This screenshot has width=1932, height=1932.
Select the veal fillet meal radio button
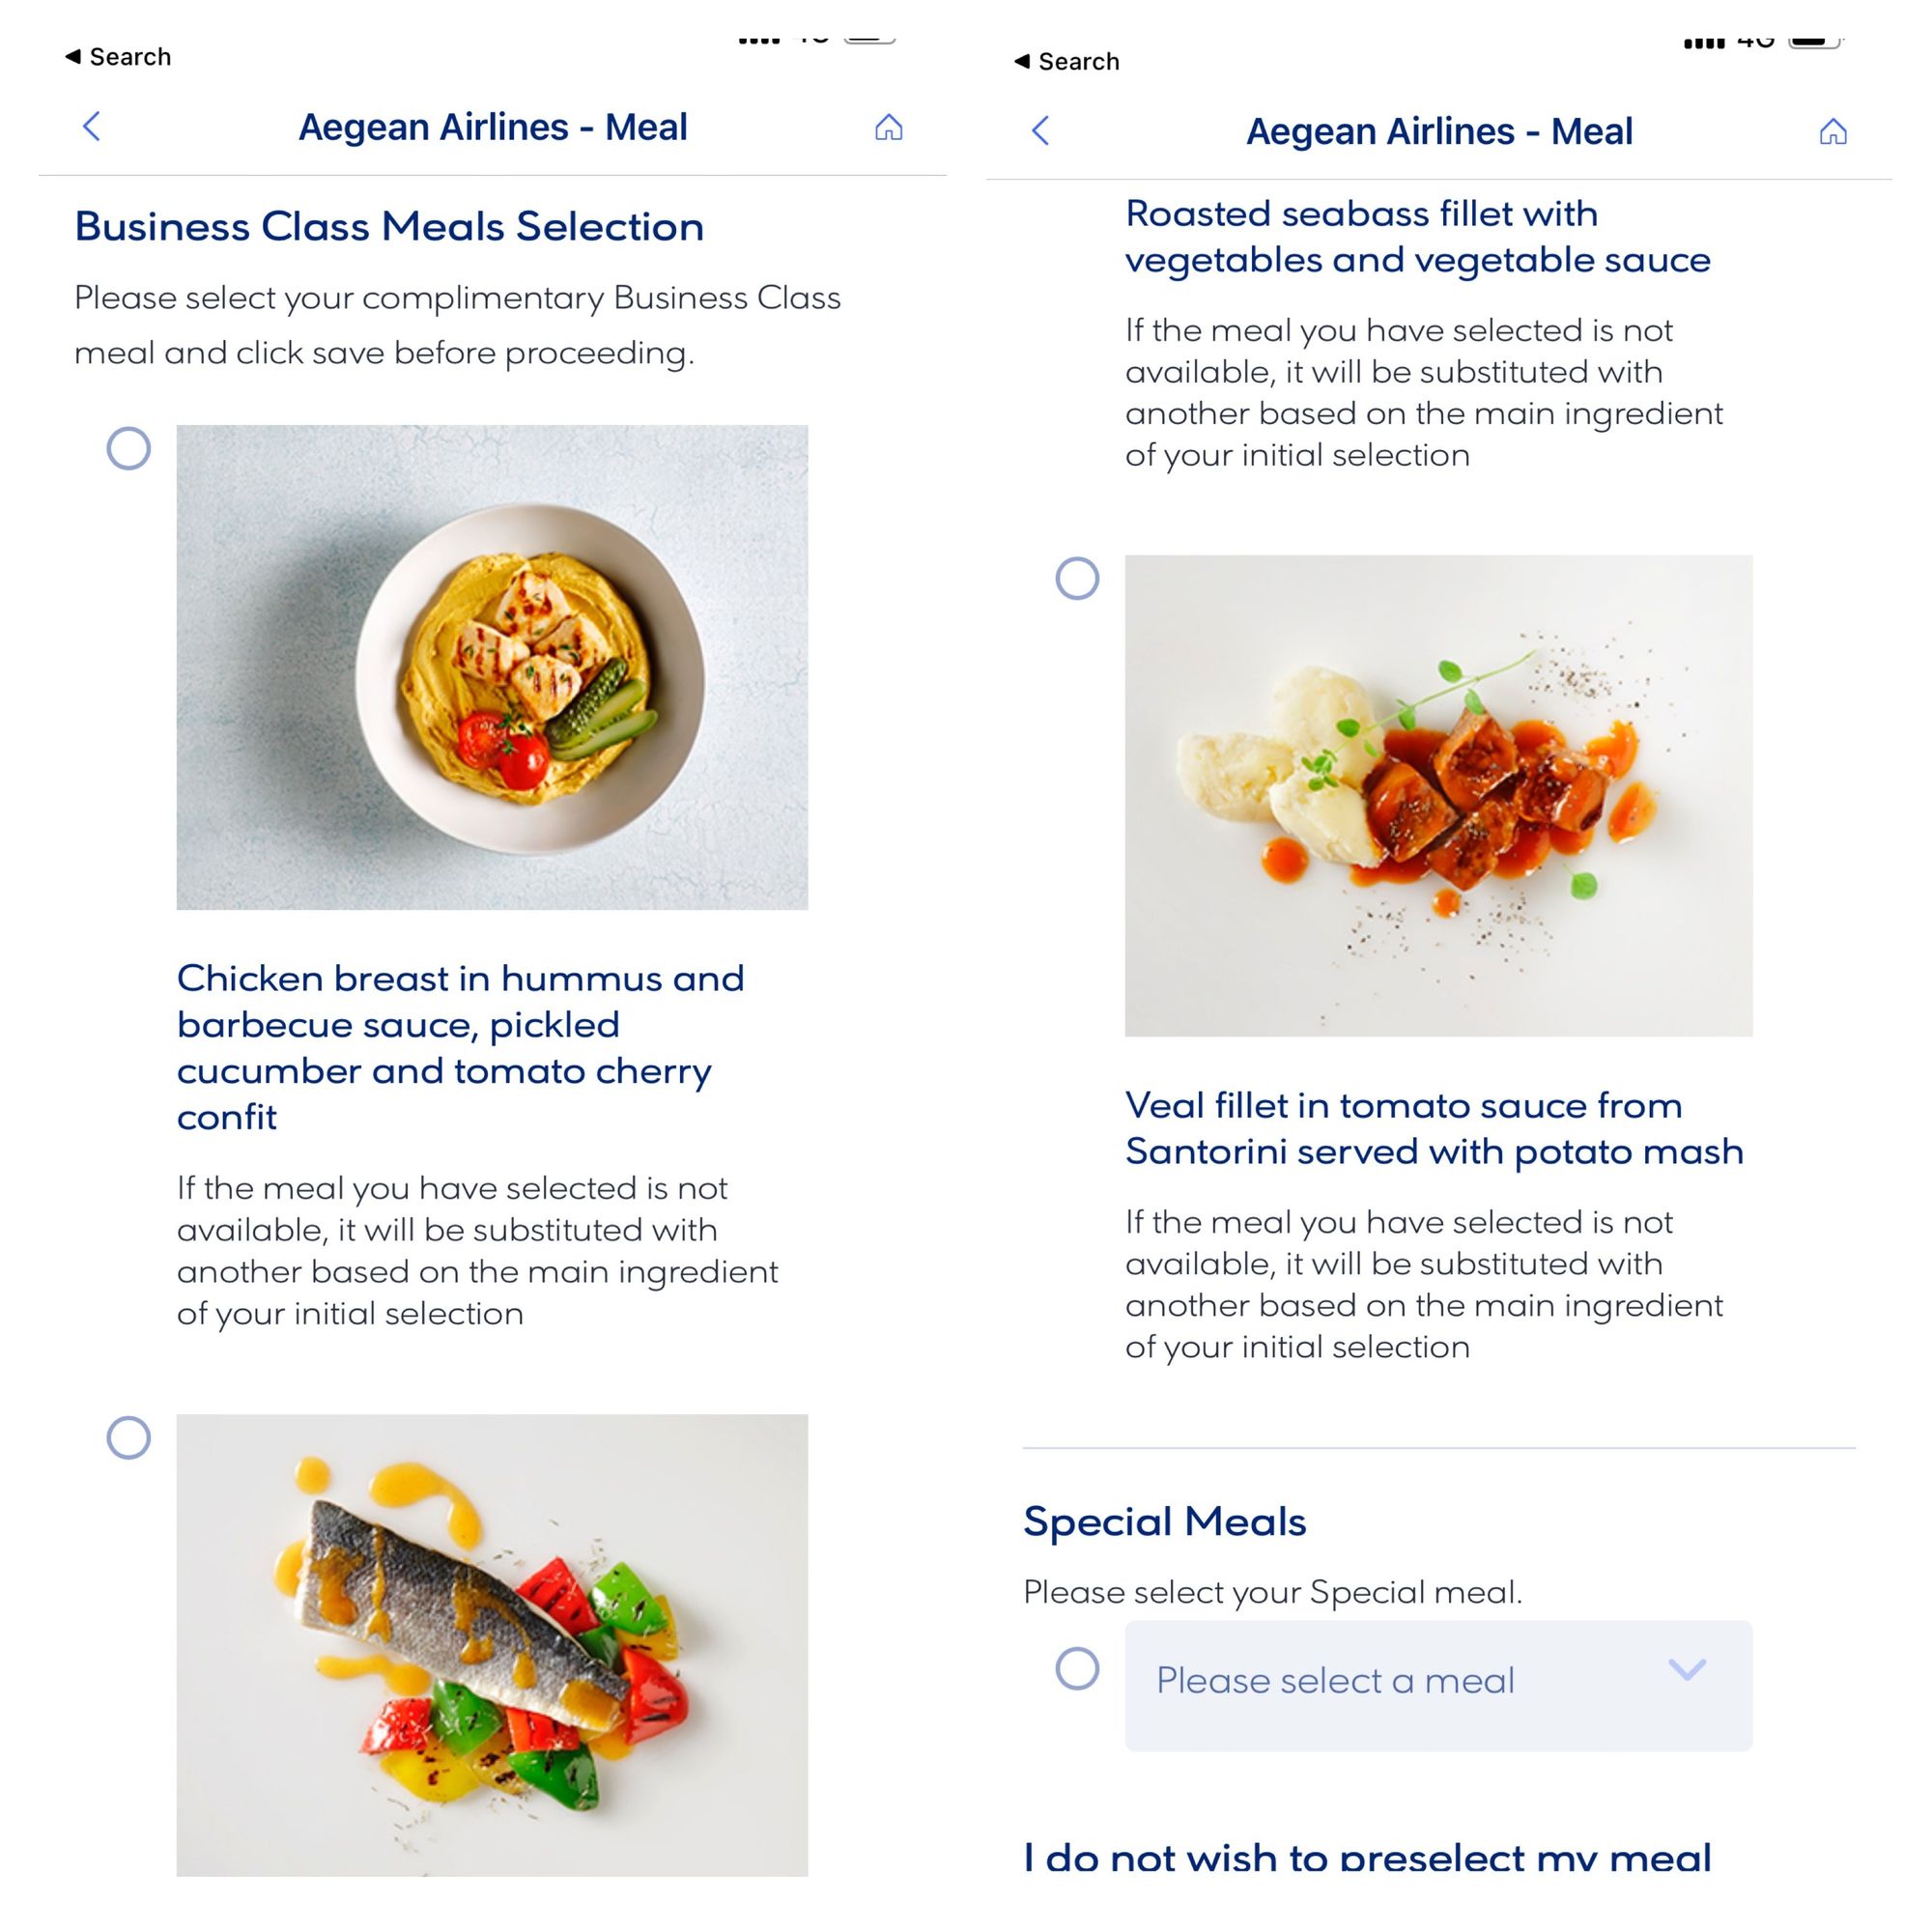1077,578
